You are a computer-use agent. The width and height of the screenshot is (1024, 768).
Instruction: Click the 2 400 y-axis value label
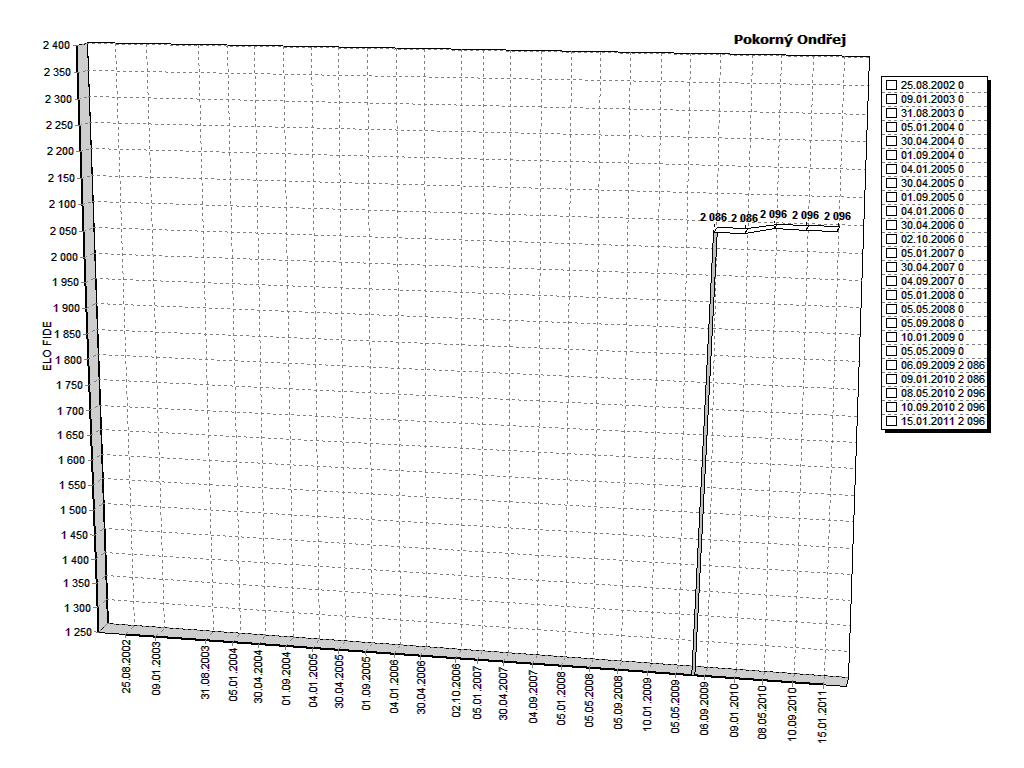pos(56,46)
